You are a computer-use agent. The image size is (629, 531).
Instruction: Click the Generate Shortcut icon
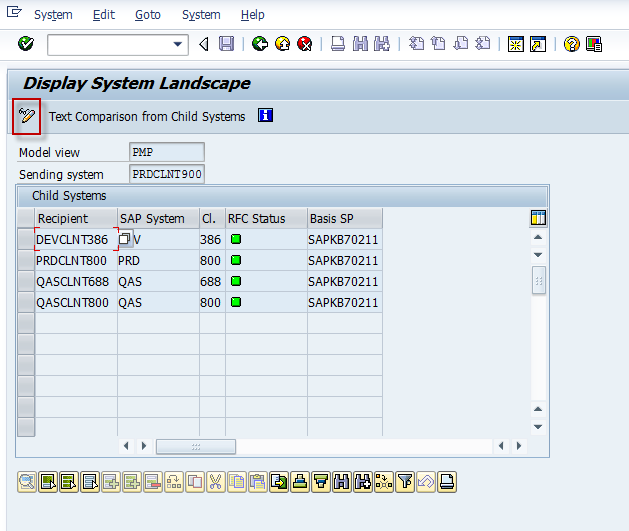[538, 44]
